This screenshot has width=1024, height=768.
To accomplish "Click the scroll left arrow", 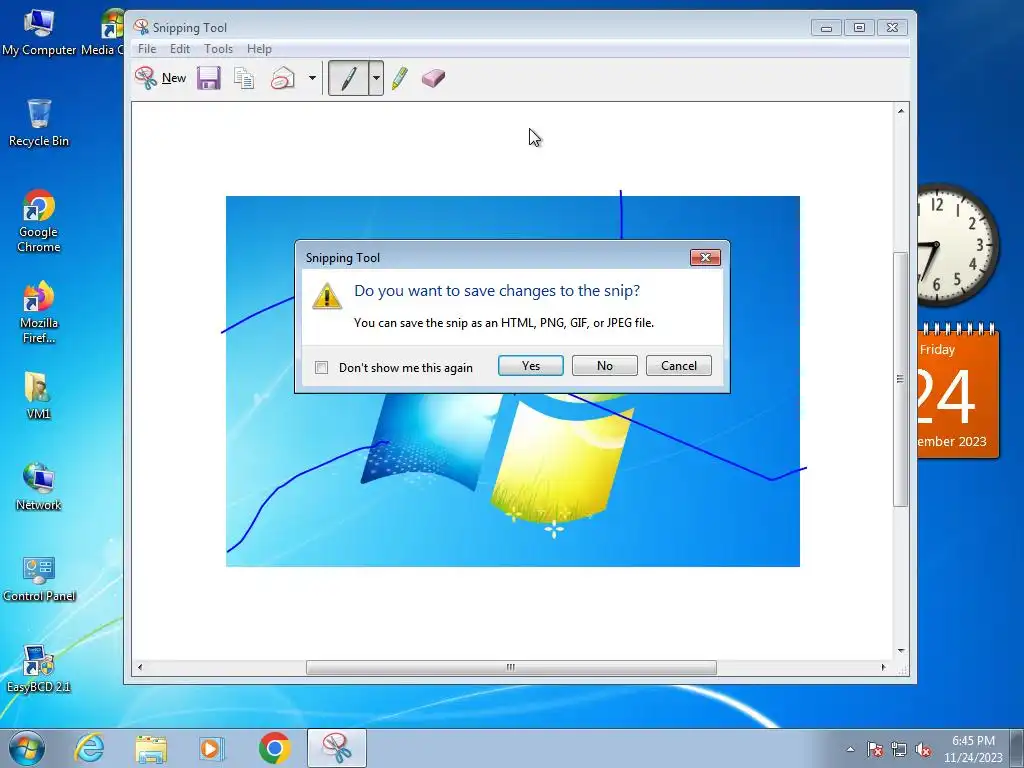I will click(x=140, y=667).
